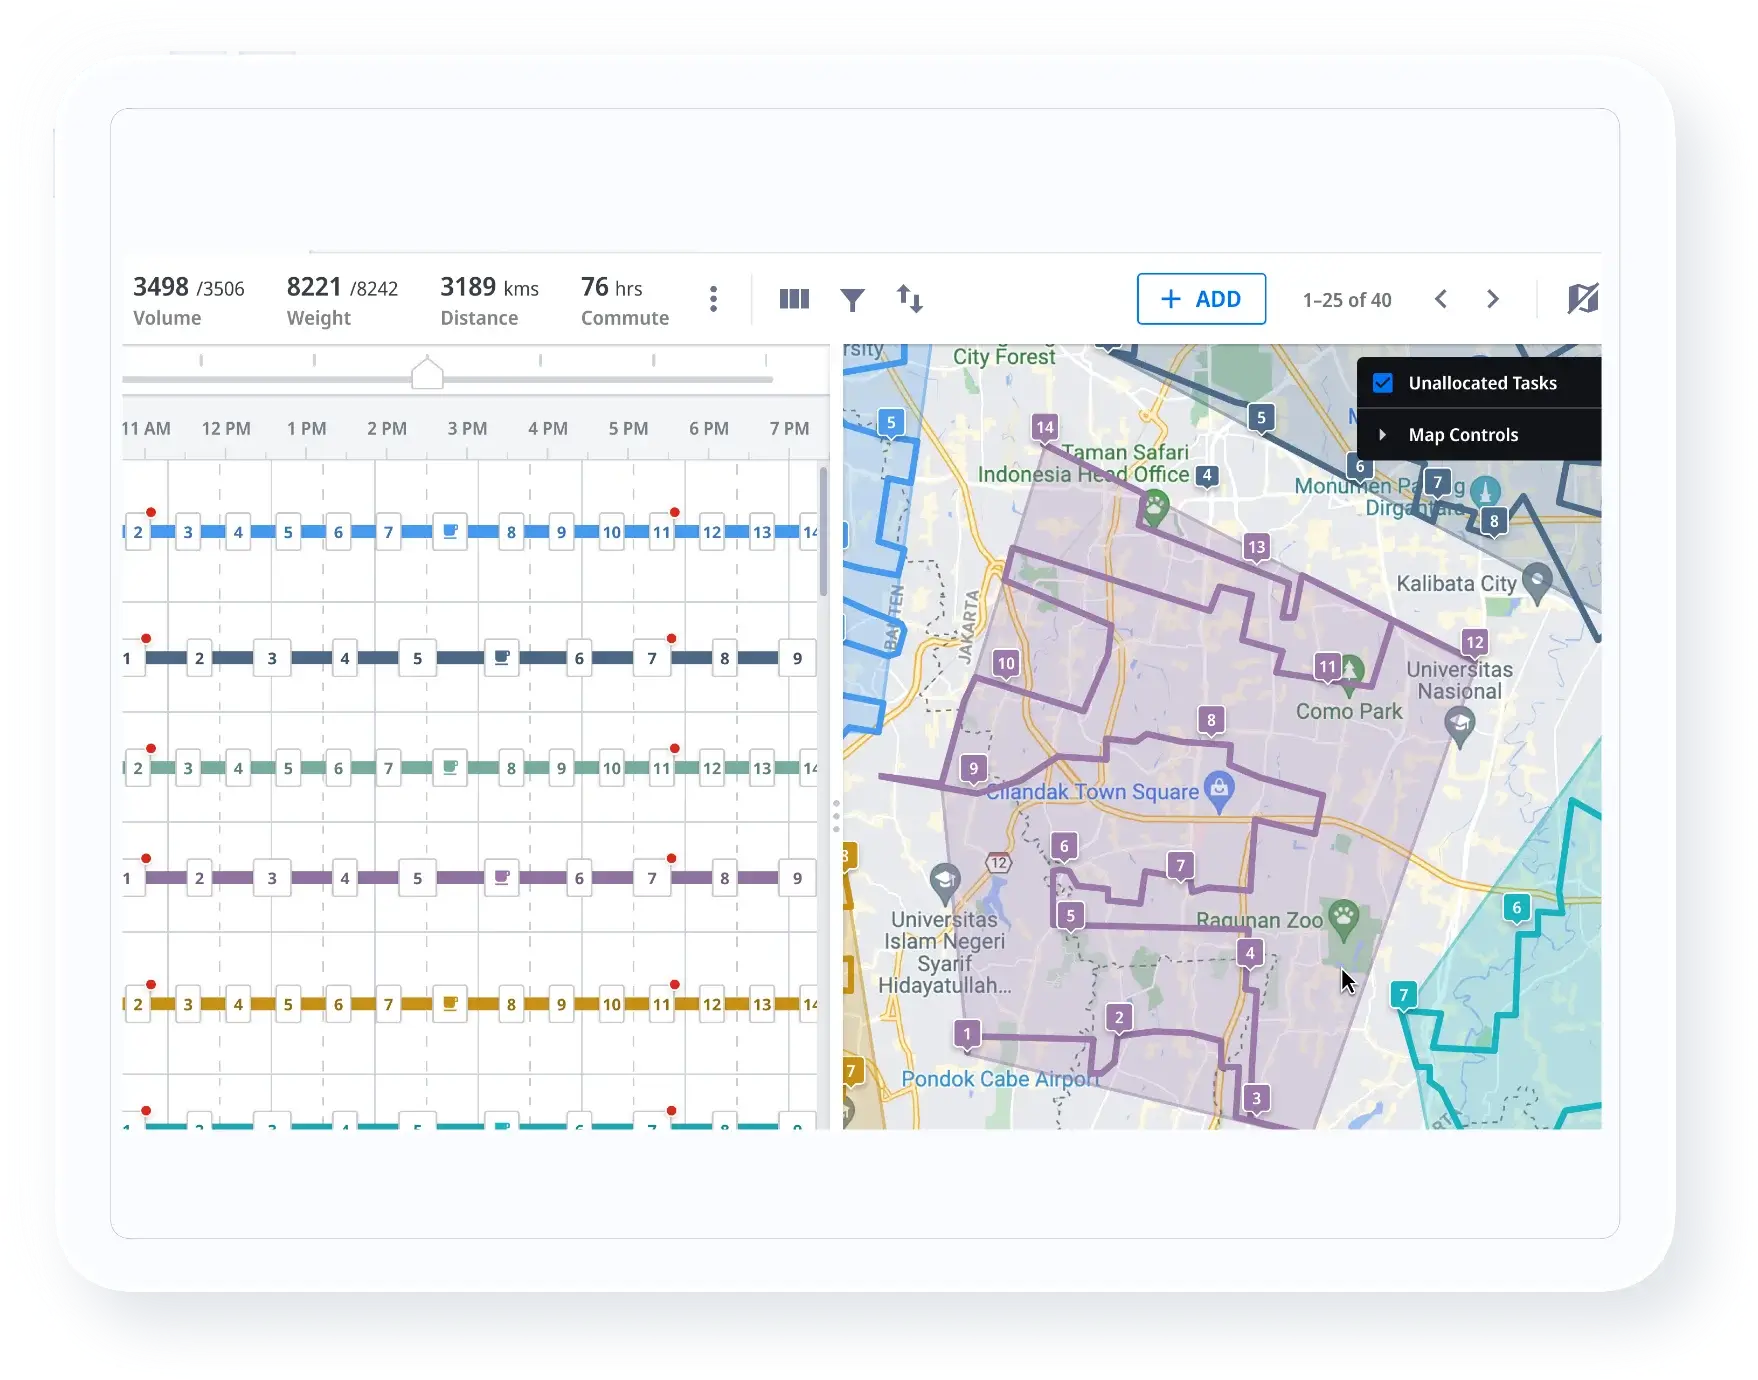Screen dimensions: 1758x1380
Task: Click the timeline range slider handle
Action: (427, 372)
